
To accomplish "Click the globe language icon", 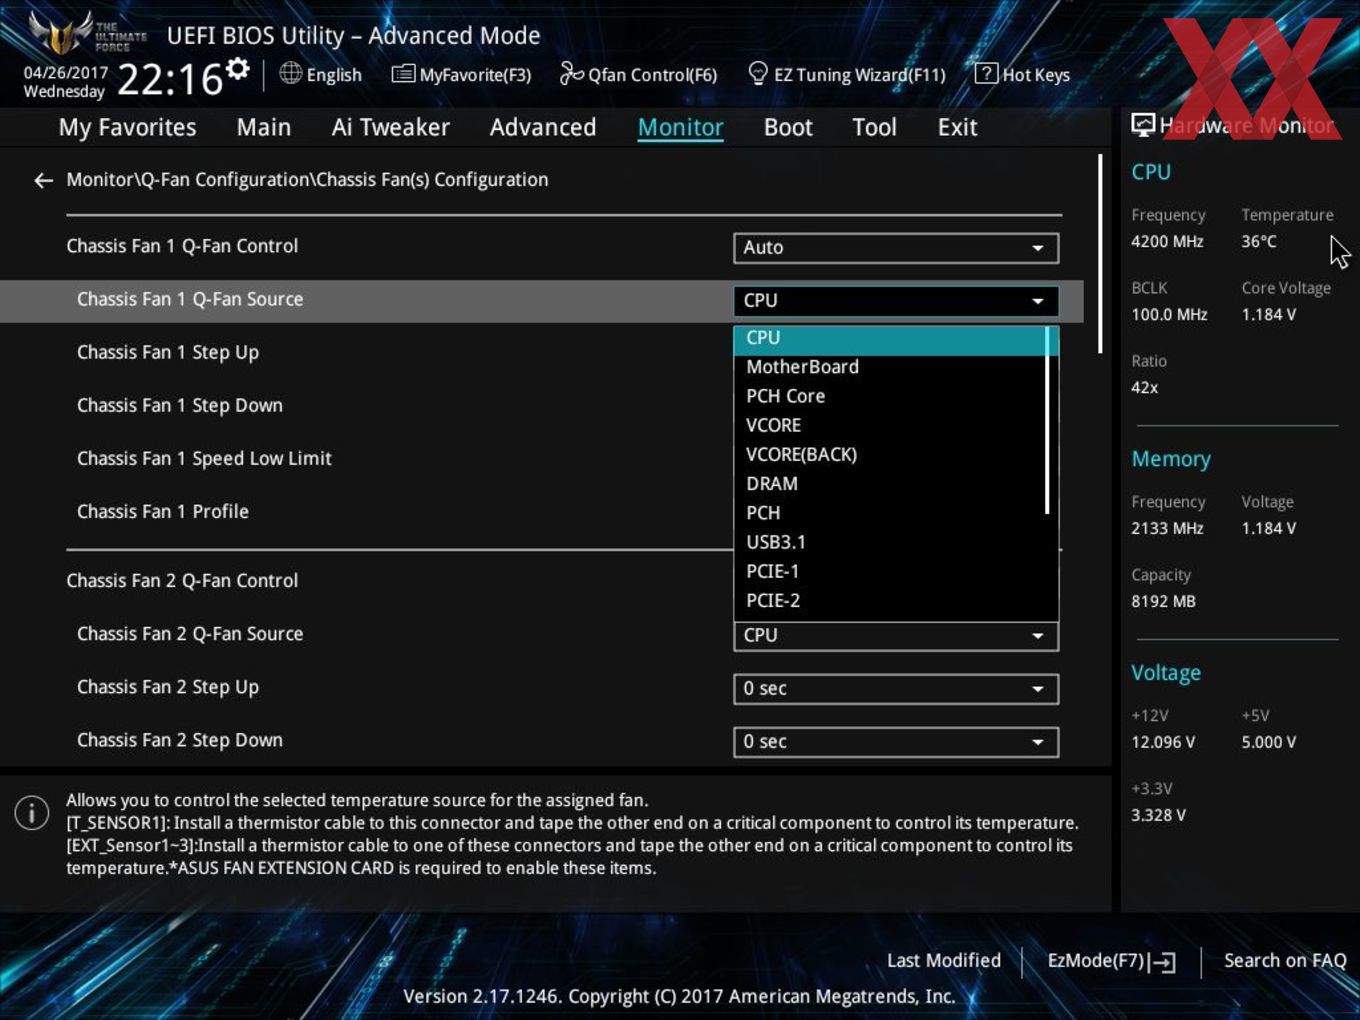I will 290,73.
